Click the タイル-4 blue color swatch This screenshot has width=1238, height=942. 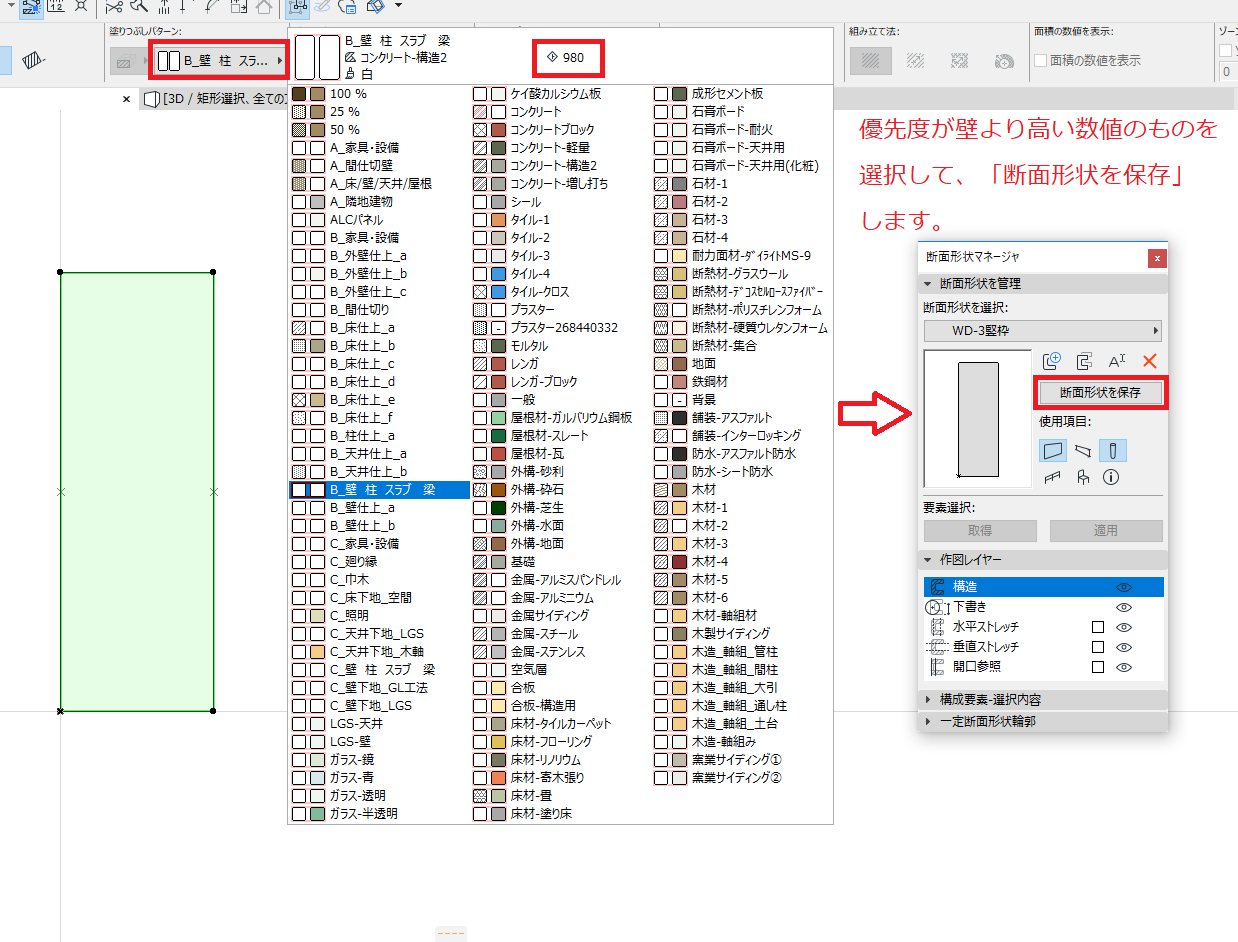click(x=499, y=273)
